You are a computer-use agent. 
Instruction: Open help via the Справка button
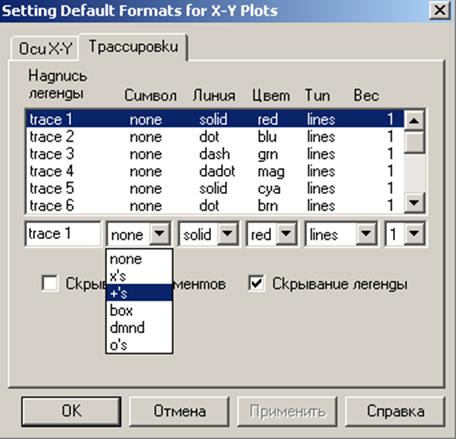pos(395,411)
